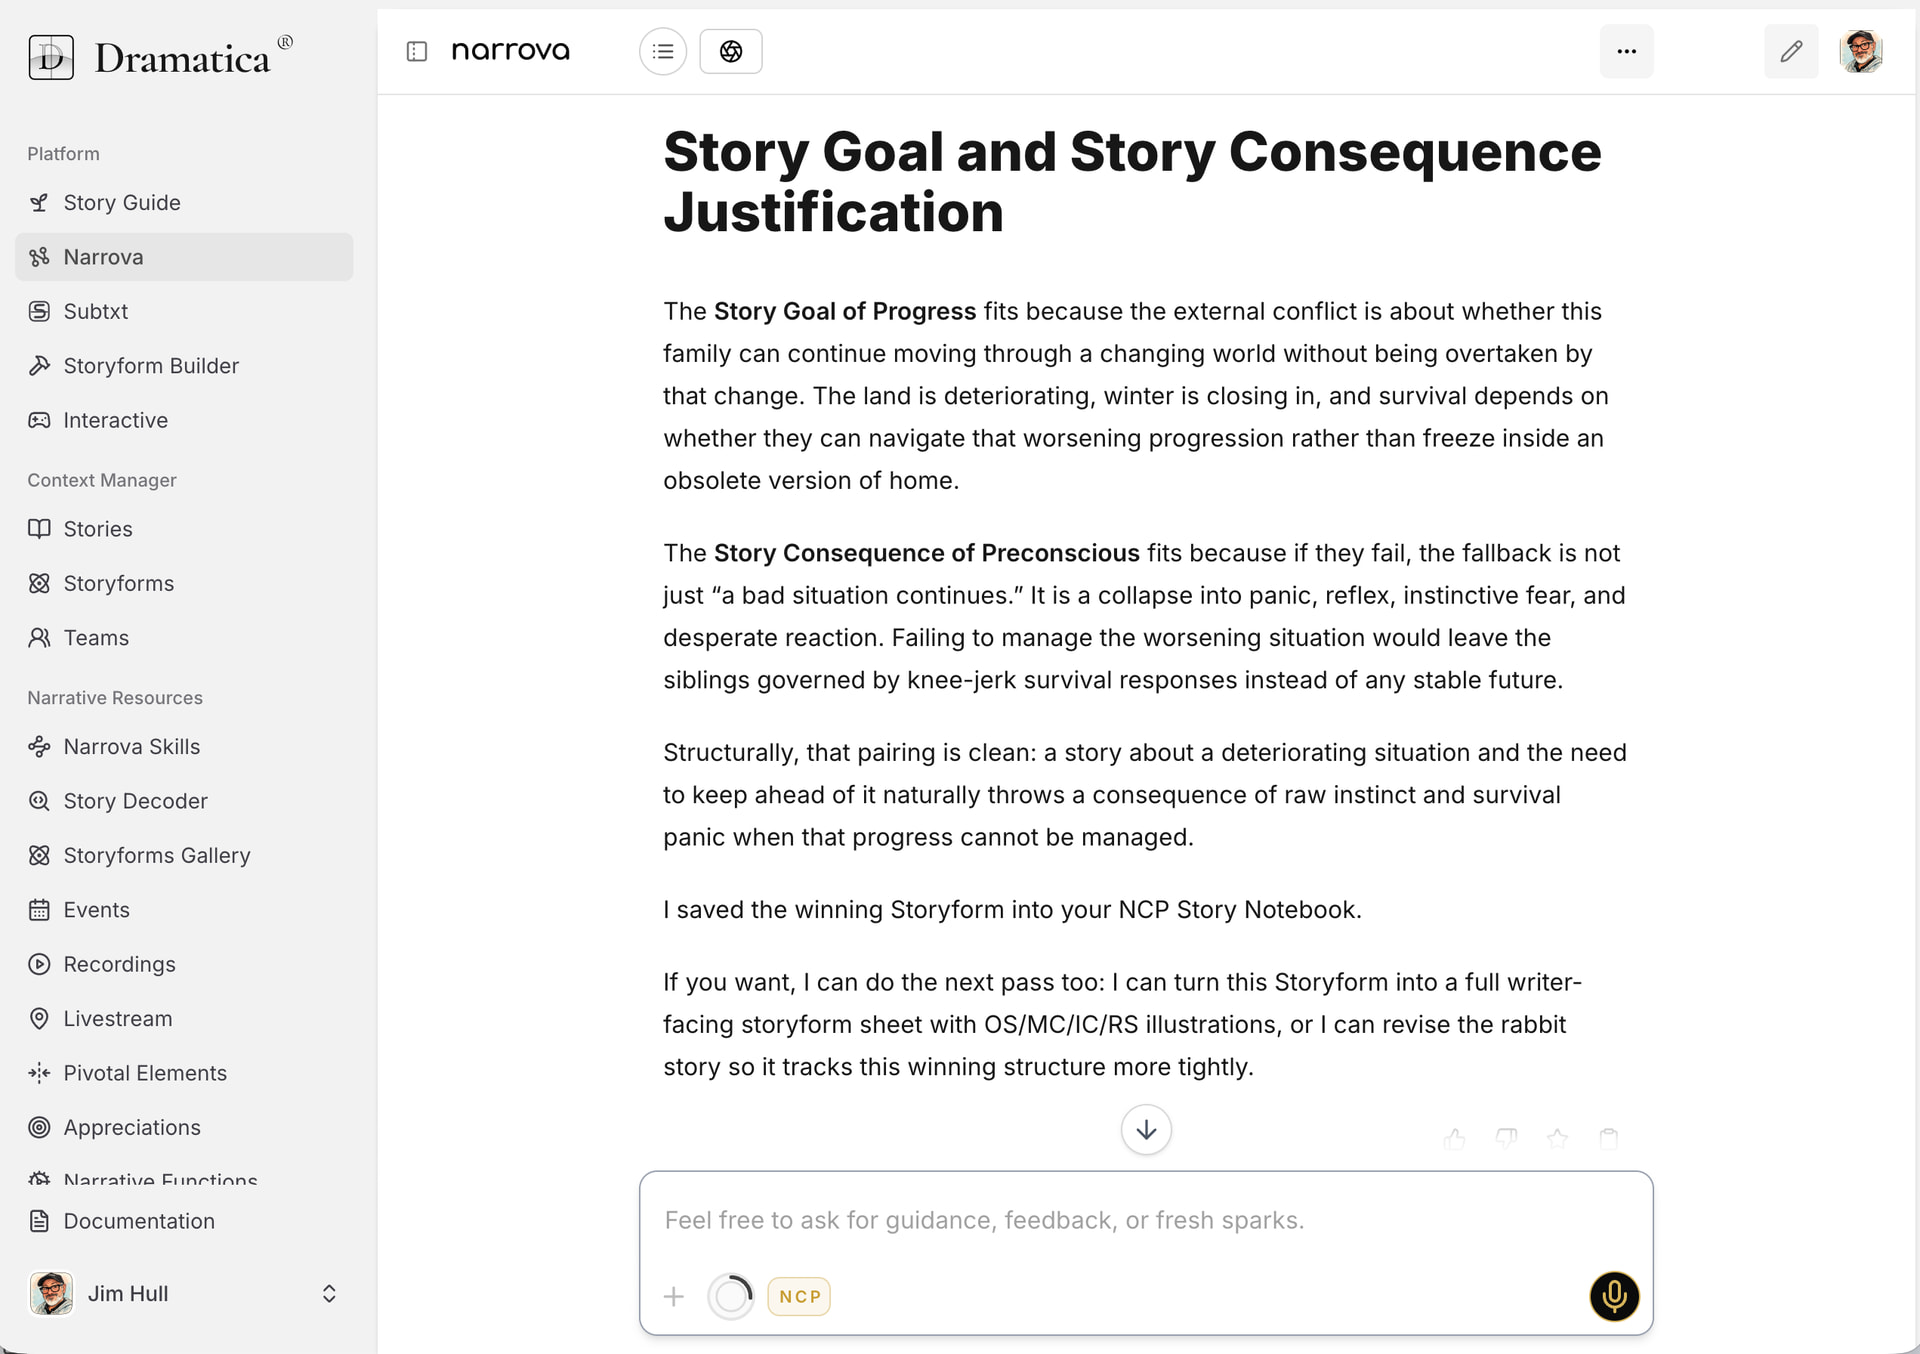Open profile avatar in top right
1920x1354 pixels.
1860,51
